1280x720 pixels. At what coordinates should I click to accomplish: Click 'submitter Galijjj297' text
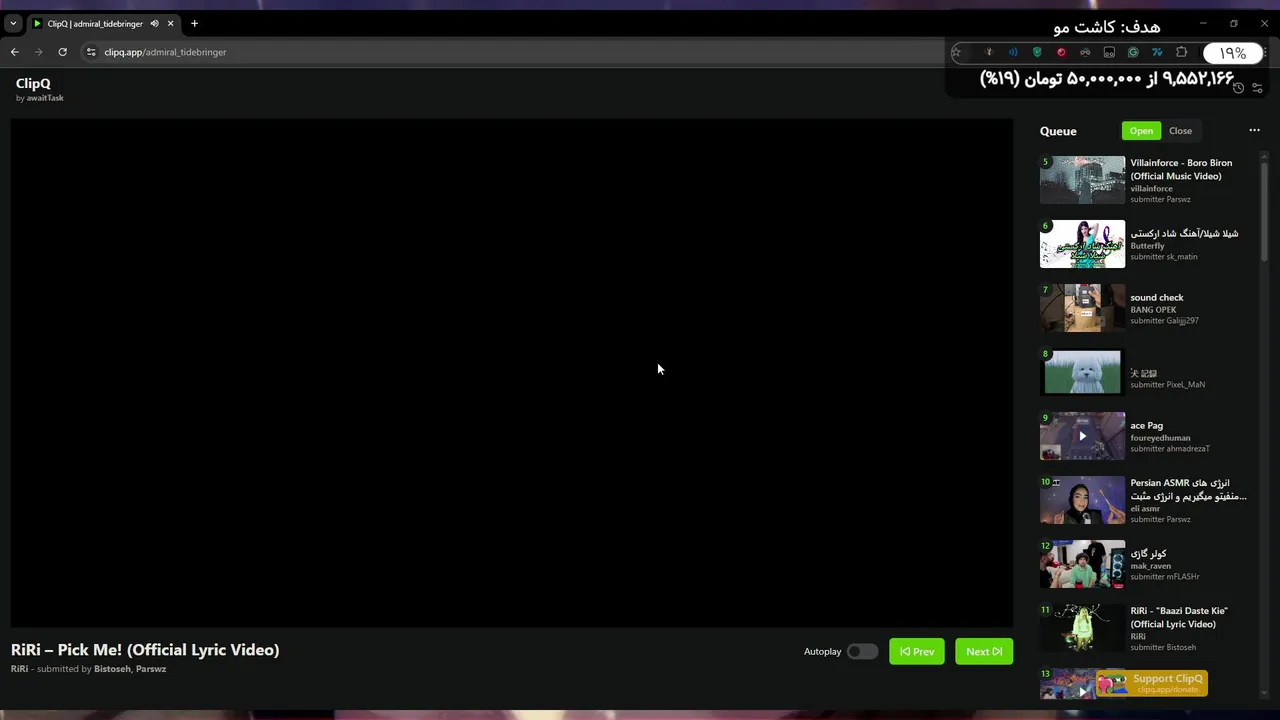pyautogui.click(x=1165, y=321)
